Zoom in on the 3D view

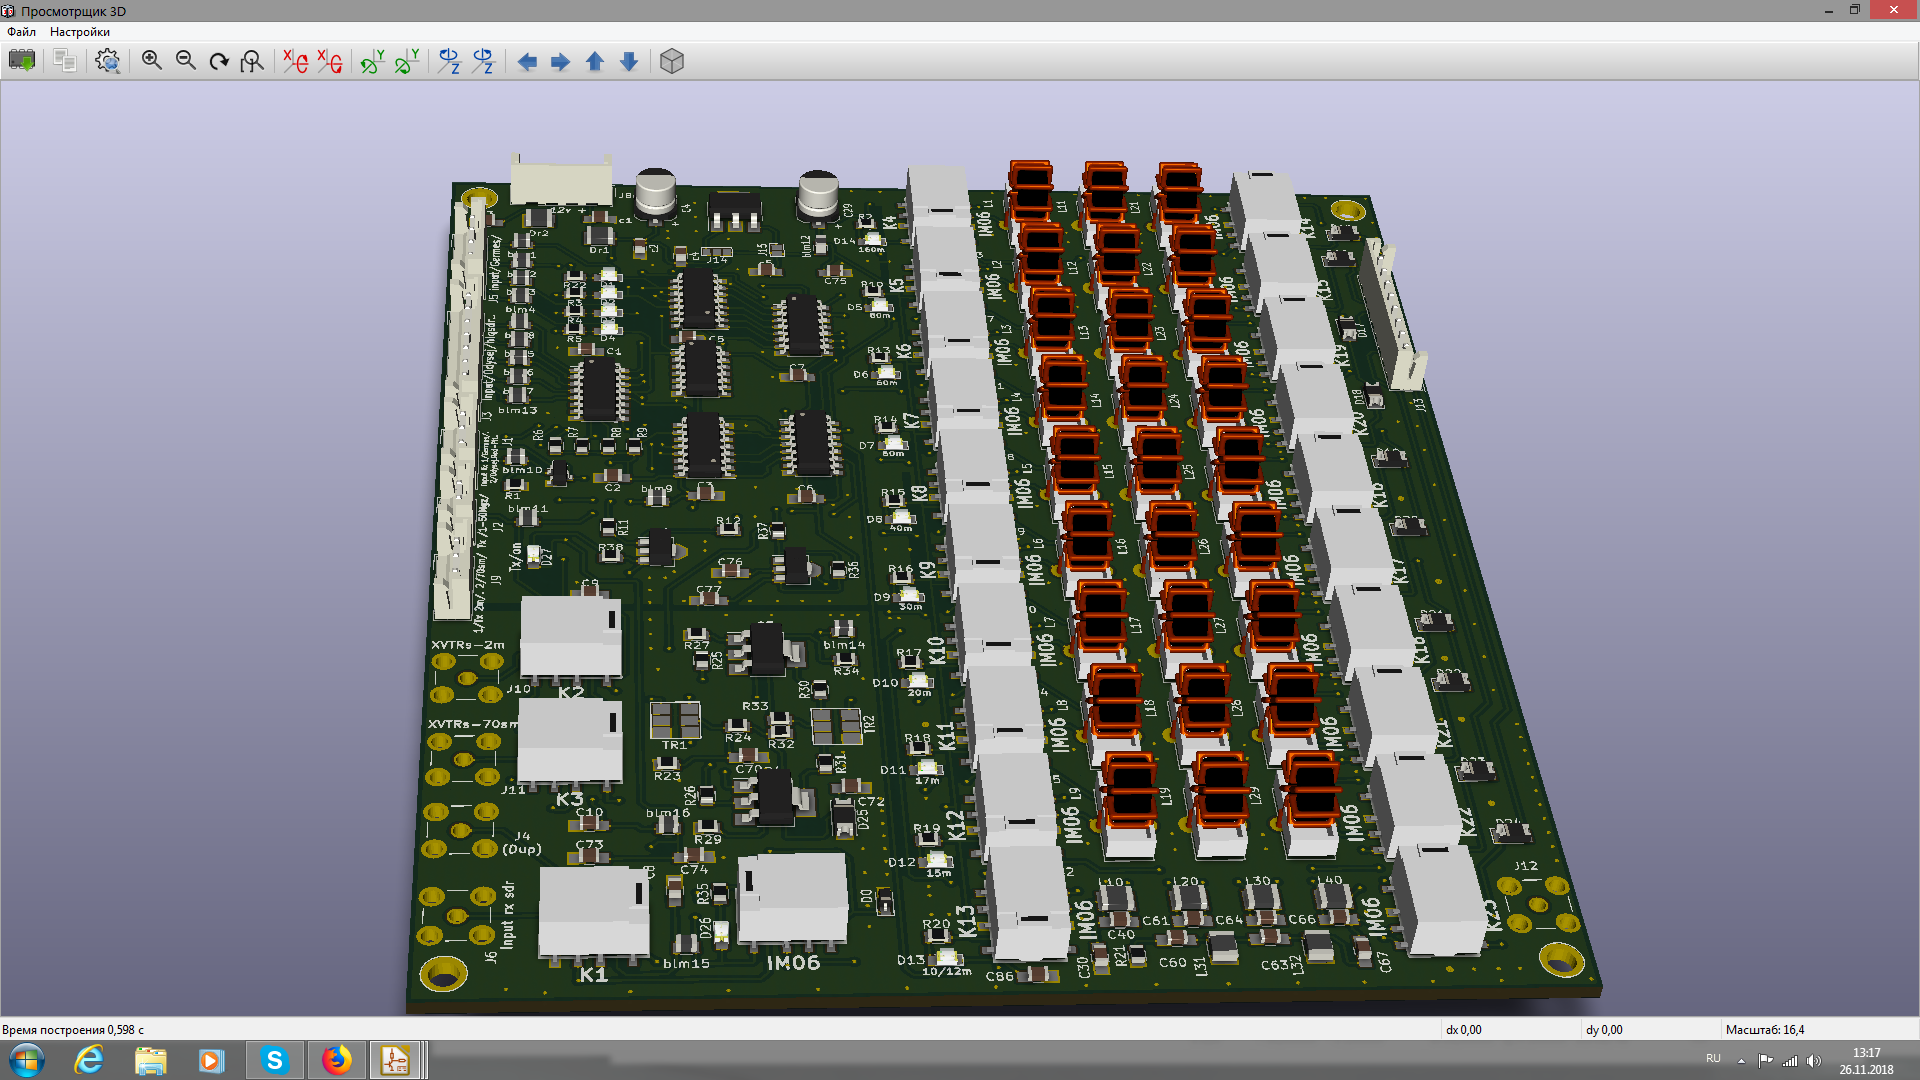tap(152, 61)
